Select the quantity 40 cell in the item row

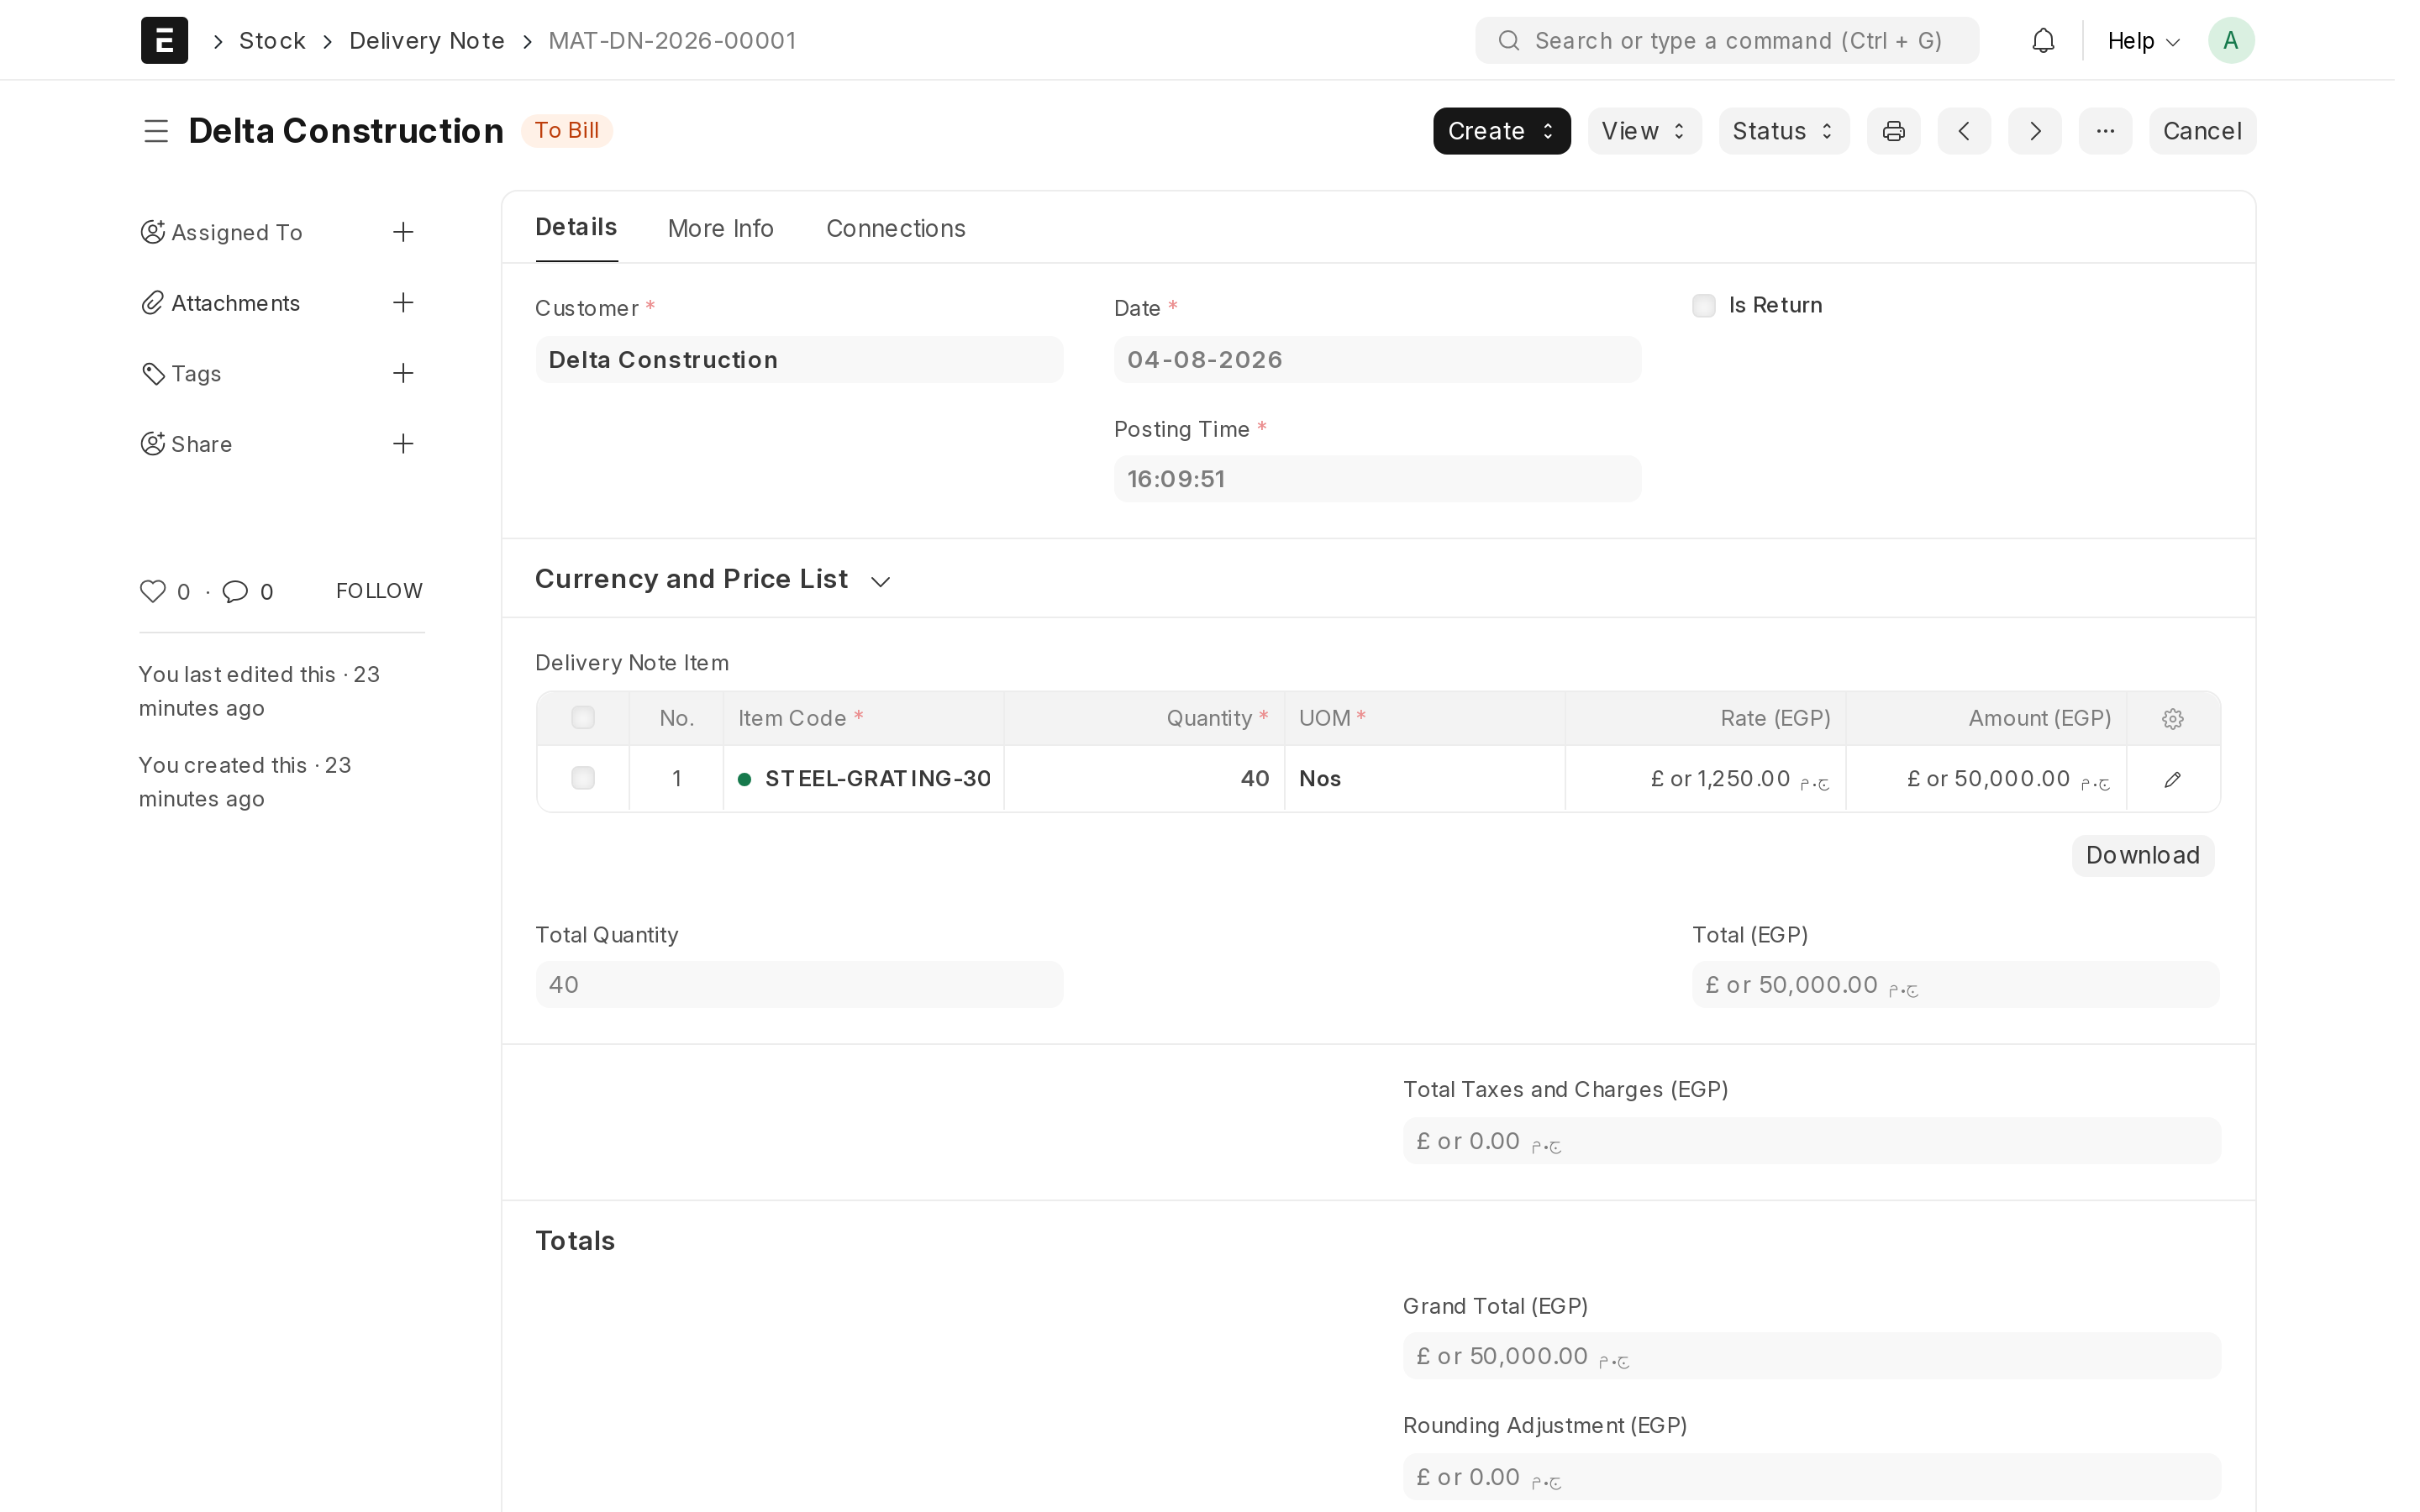[x=1144, y=779]
